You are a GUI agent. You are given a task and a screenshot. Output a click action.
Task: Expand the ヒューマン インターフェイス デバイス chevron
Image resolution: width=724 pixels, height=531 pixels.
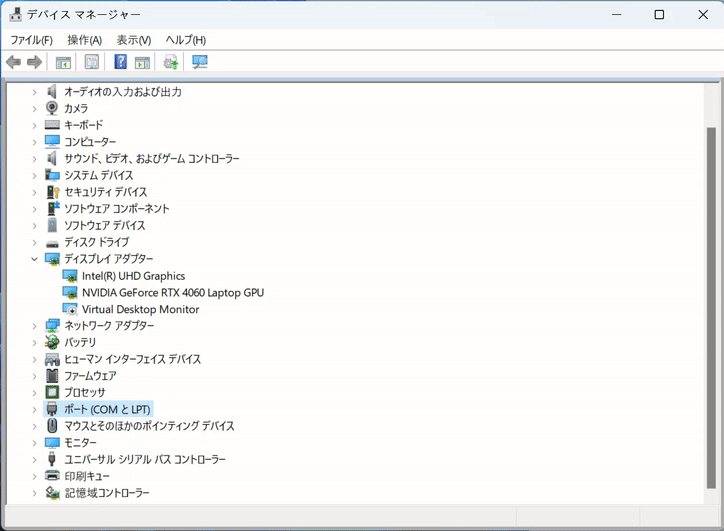point(34,359)
